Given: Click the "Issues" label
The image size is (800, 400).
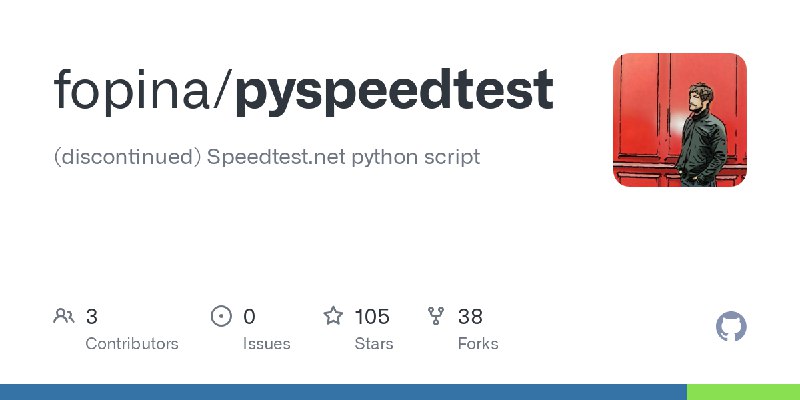Looking at the screenshot, I should click(266, 343).
